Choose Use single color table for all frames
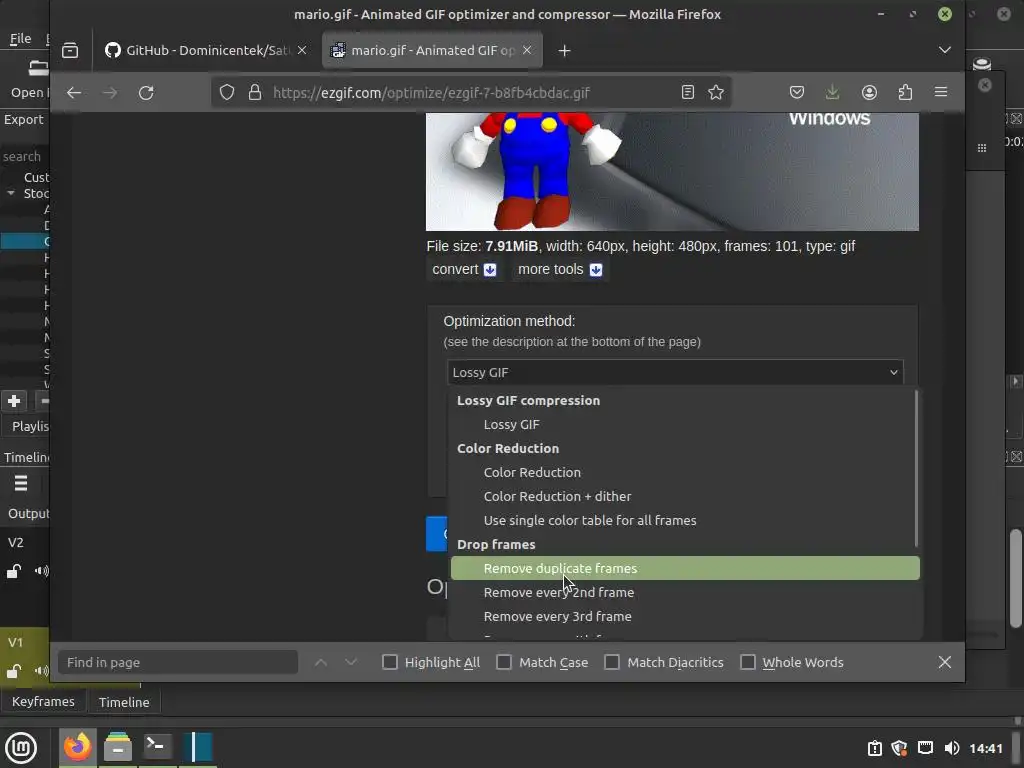Viewport: 1024px width, 768px height. [x=685, y=520]
